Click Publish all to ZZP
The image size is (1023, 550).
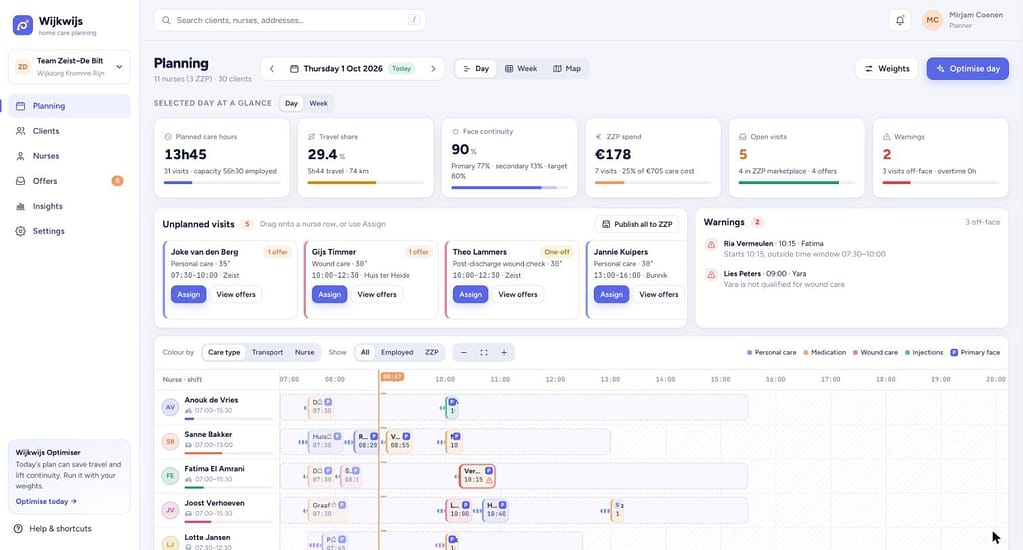(x=637, y=224)
